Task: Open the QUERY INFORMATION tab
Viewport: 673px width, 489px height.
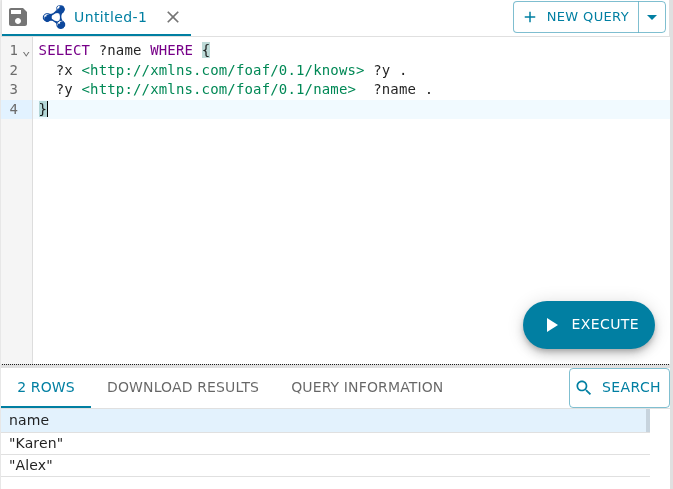Action: [367, 387]
